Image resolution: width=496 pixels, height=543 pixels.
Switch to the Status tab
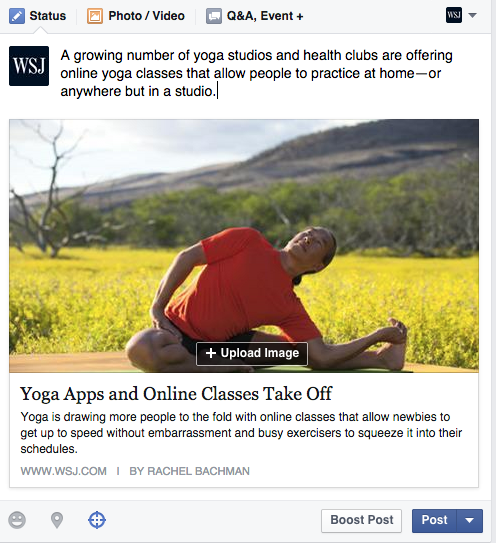(37, 16)
